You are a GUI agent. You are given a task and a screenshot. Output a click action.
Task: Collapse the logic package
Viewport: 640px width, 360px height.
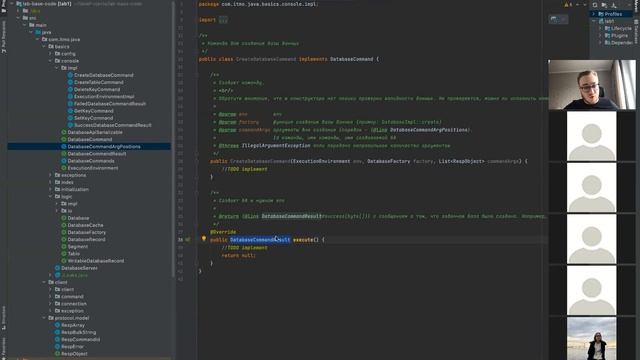pos(51,197)
